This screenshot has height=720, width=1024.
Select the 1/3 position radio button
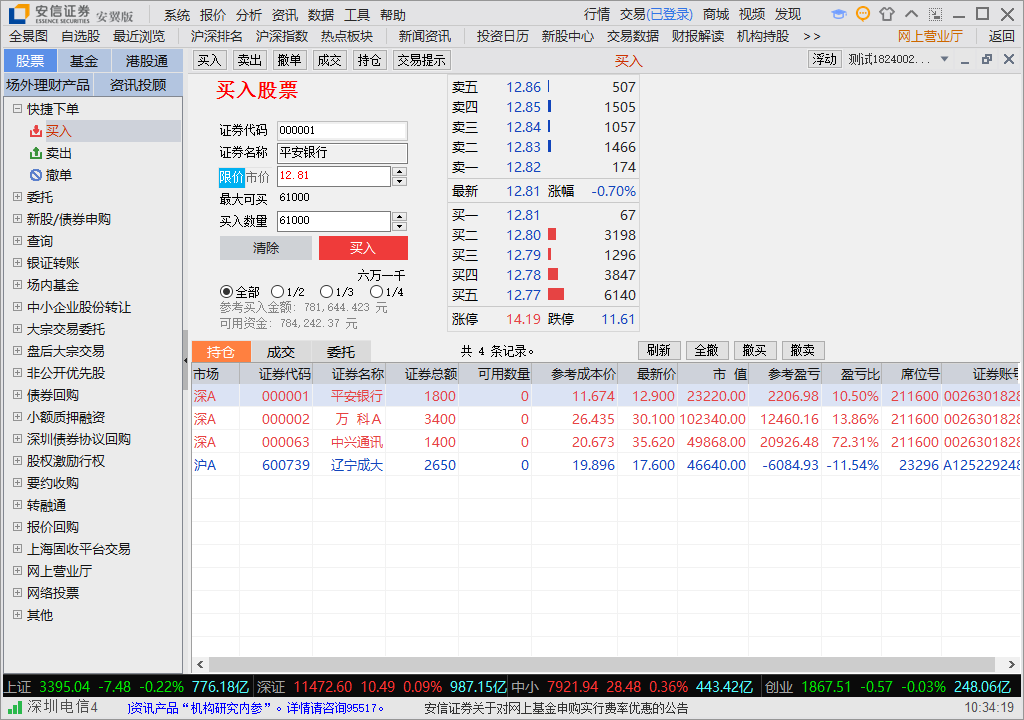327,291
